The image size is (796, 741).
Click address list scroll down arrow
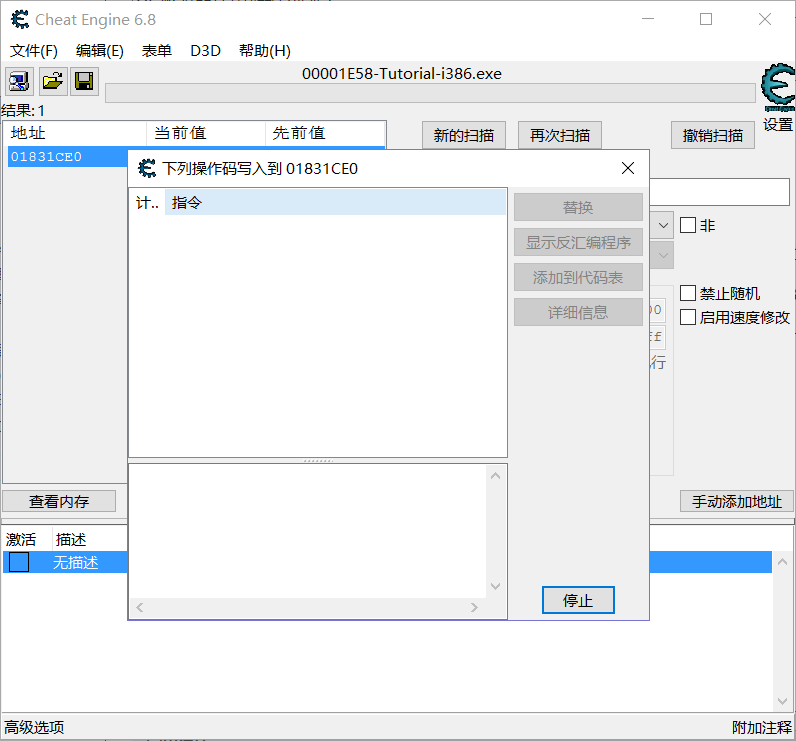(x=783, y=701)
